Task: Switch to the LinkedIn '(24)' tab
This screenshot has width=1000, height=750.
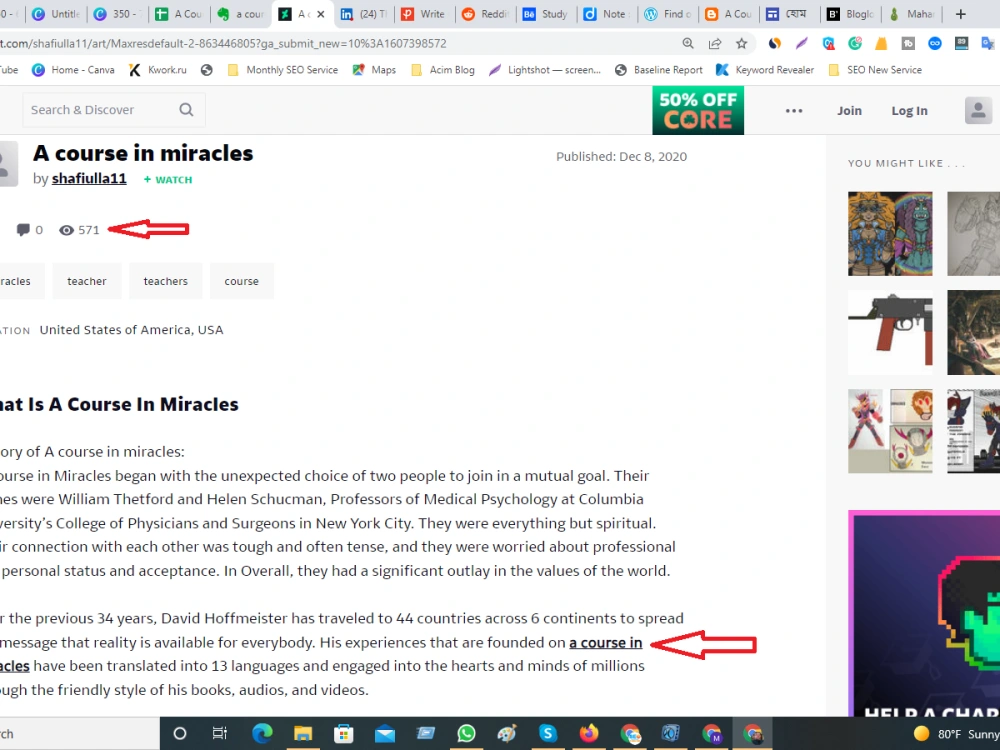Action: (x=364, y=14)
